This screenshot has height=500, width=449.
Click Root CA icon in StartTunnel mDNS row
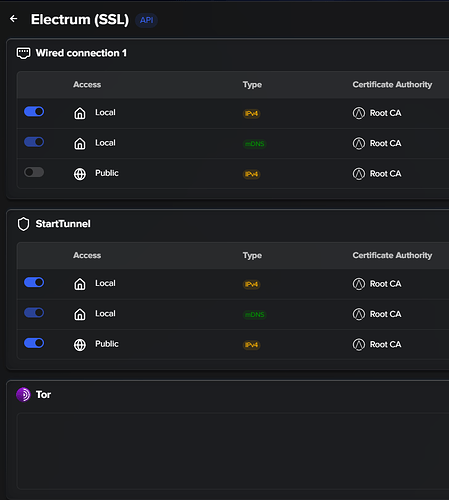click(359, 314)
